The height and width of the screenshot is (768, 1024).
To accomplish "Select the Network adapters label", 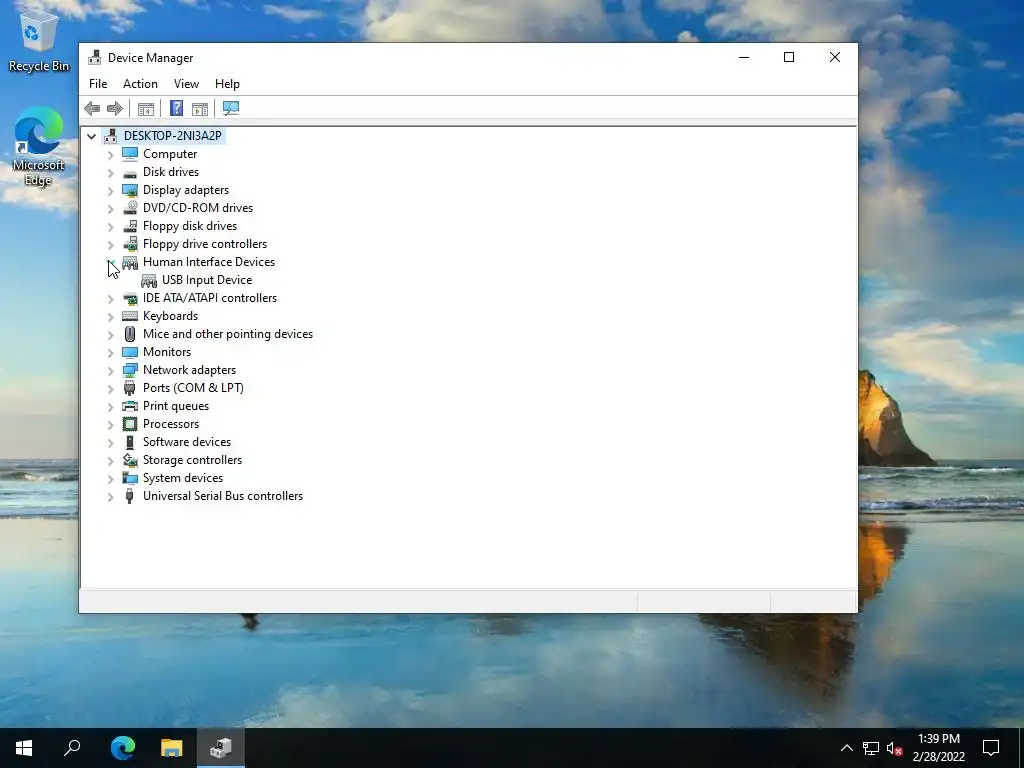I will (189, 370).
